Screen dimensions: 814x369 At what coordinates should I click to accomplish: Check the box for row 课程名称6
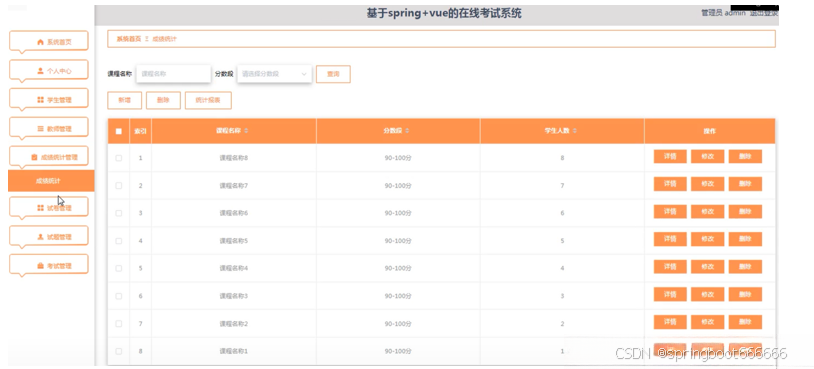pyautogui.click(x=118, y=213)
